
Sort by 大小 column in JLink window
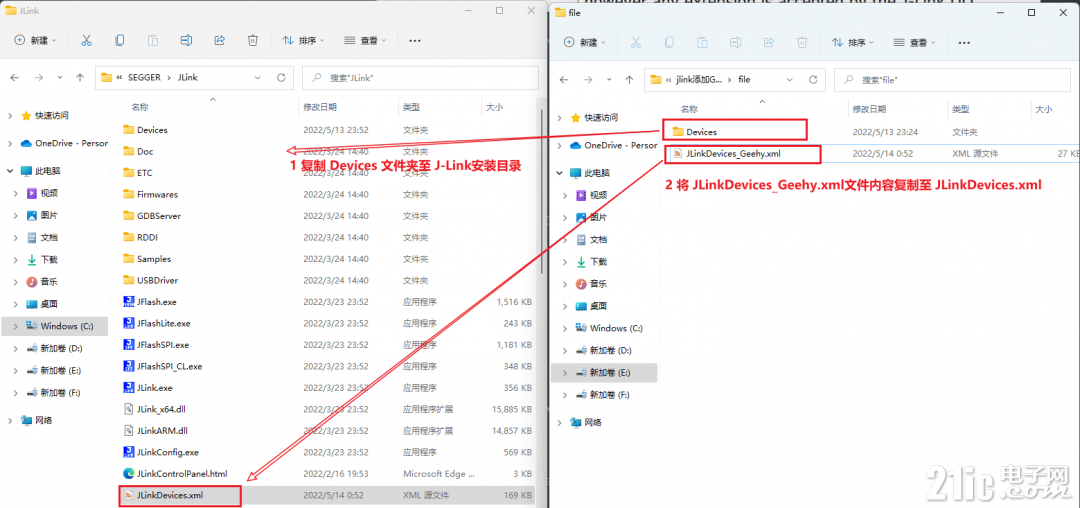click(x=495, y=107)
